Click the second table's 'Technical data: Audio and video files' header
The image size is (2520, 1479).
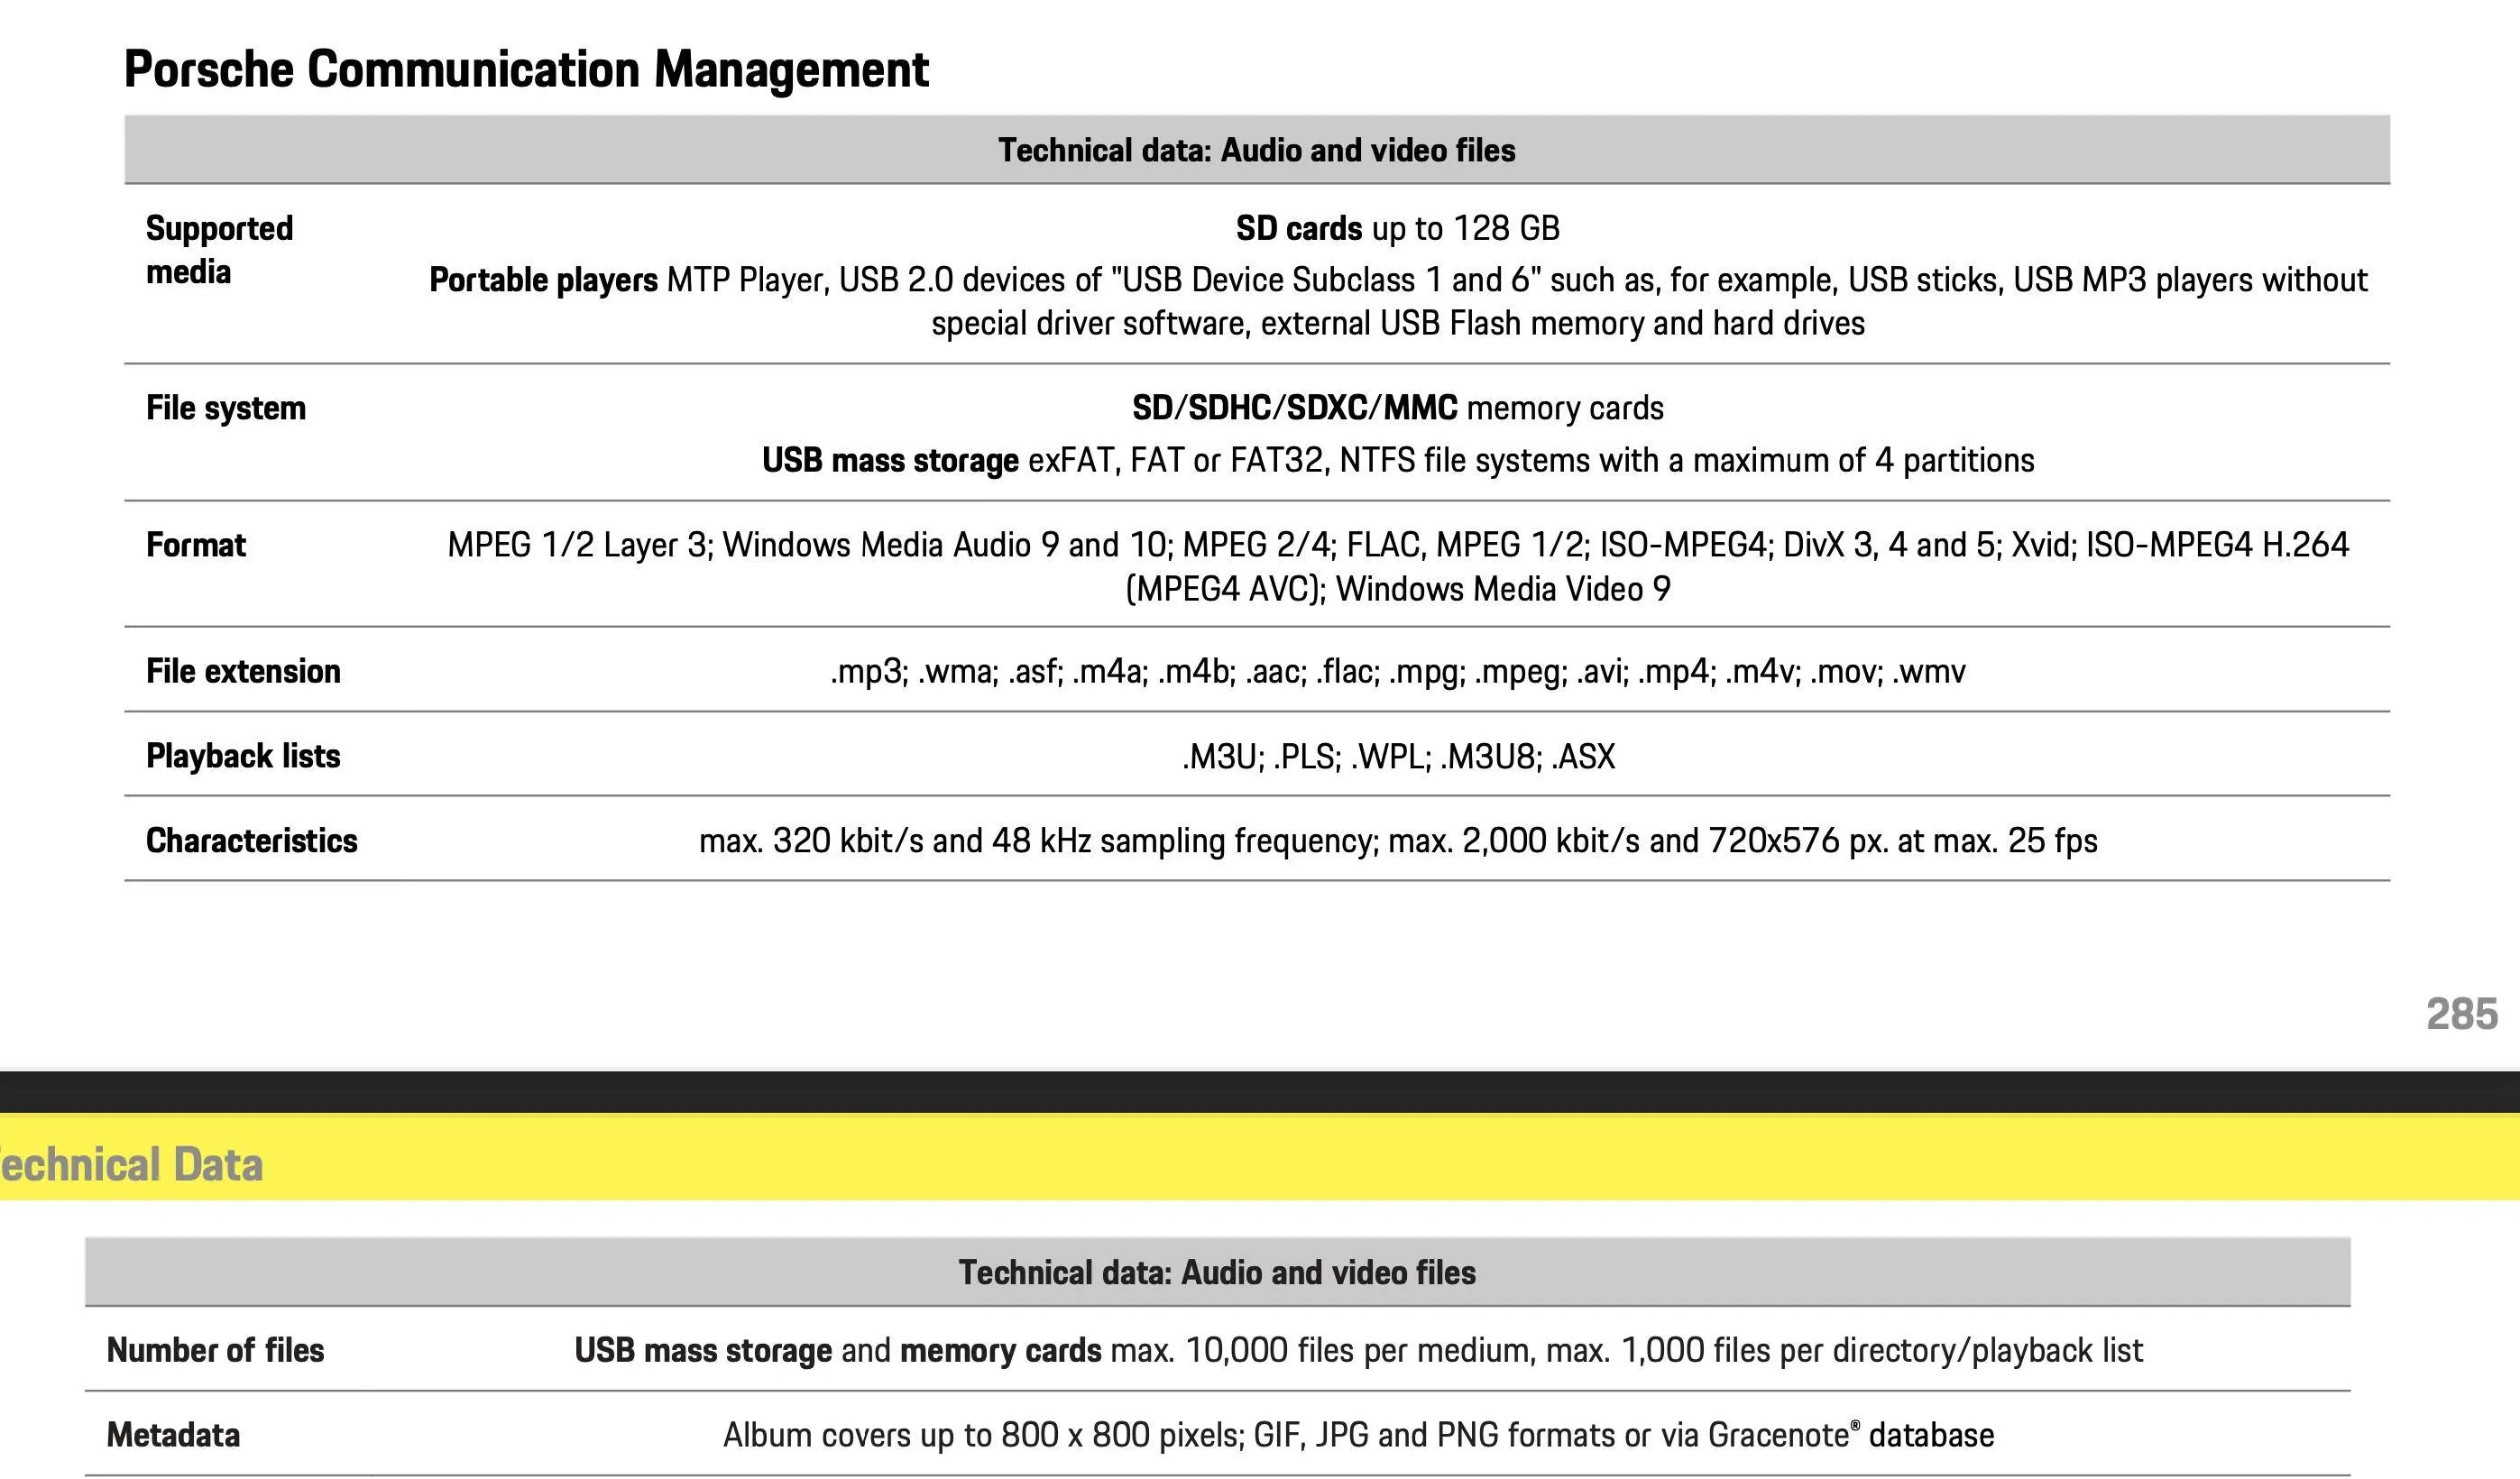click(x=1217, y=1272)
